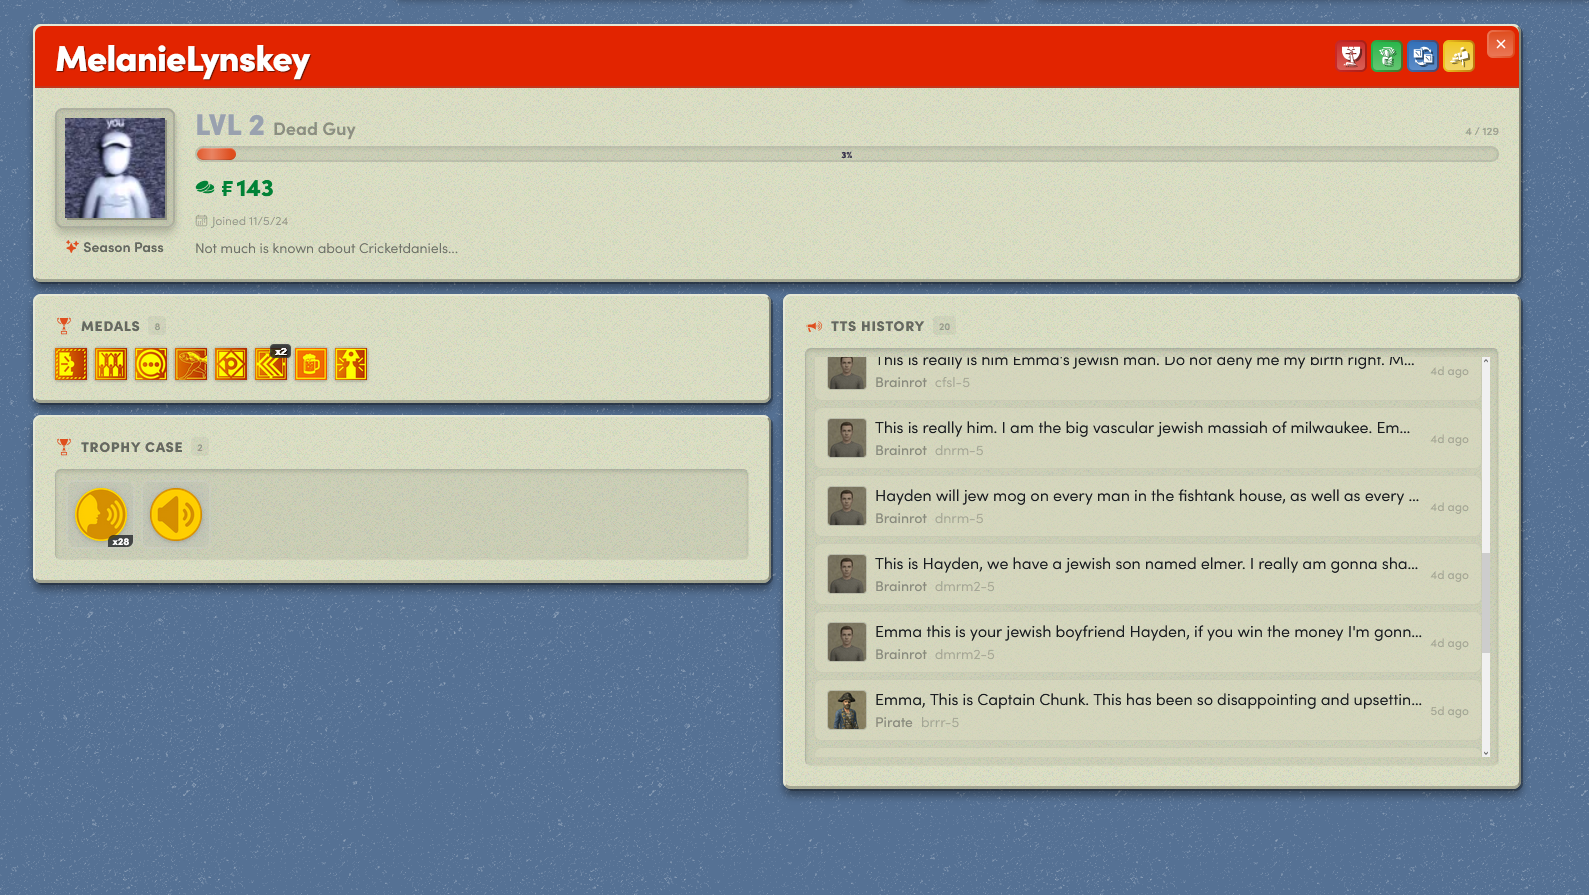The width and height of the screenshot is (1589, 895).
Task: Click the username title MelanieLynskey
Action: 183,60
